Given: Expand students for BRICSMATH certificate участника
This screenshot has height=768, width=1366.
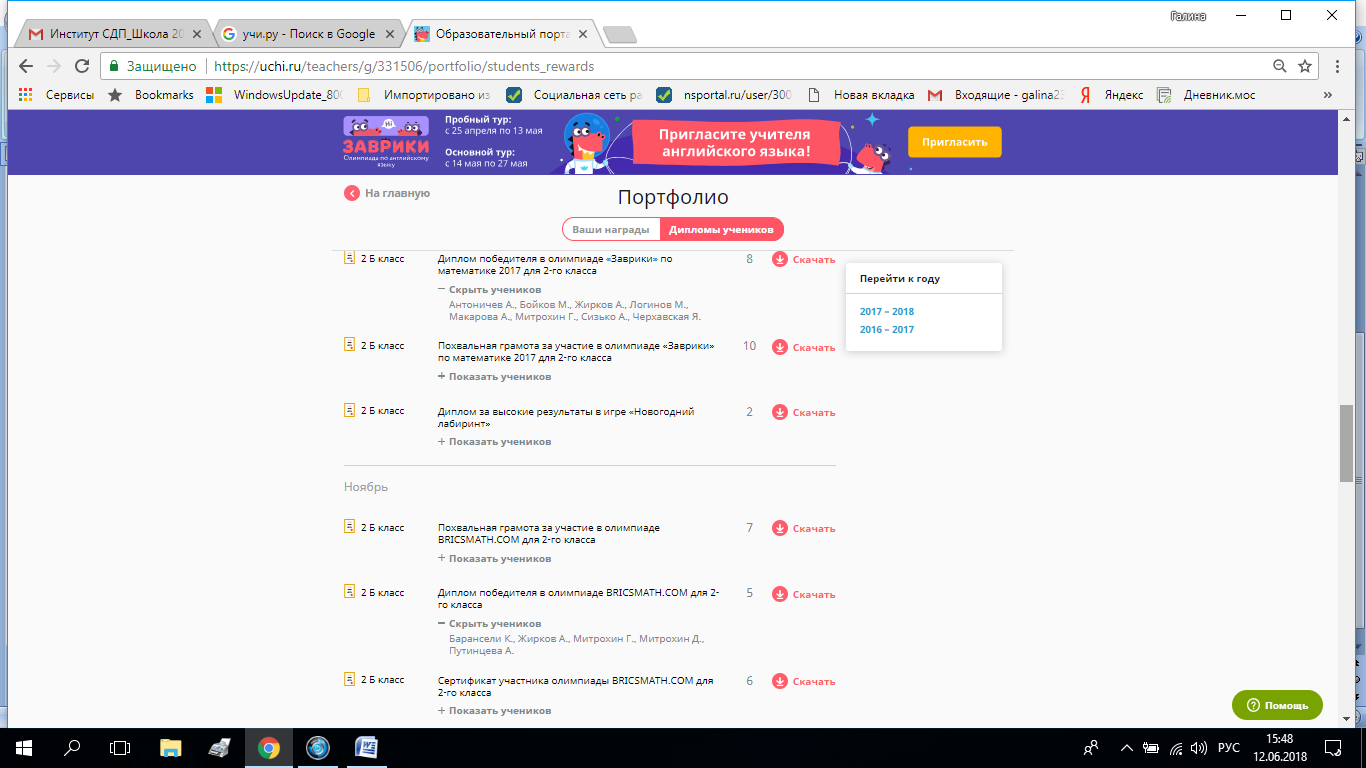Looking at the screenshot, I should 494,711.
